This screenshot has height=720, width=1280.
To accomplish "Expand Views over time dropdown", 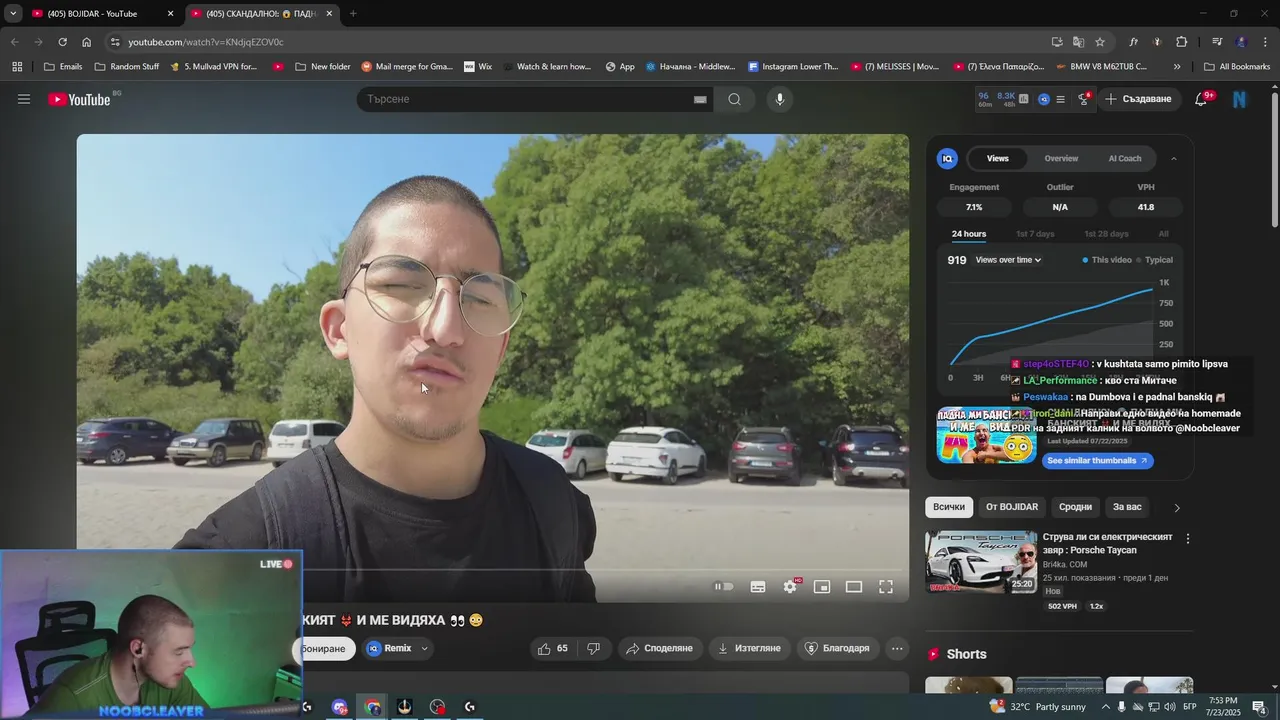I will pyautogui.click(x=1008, y=260).
